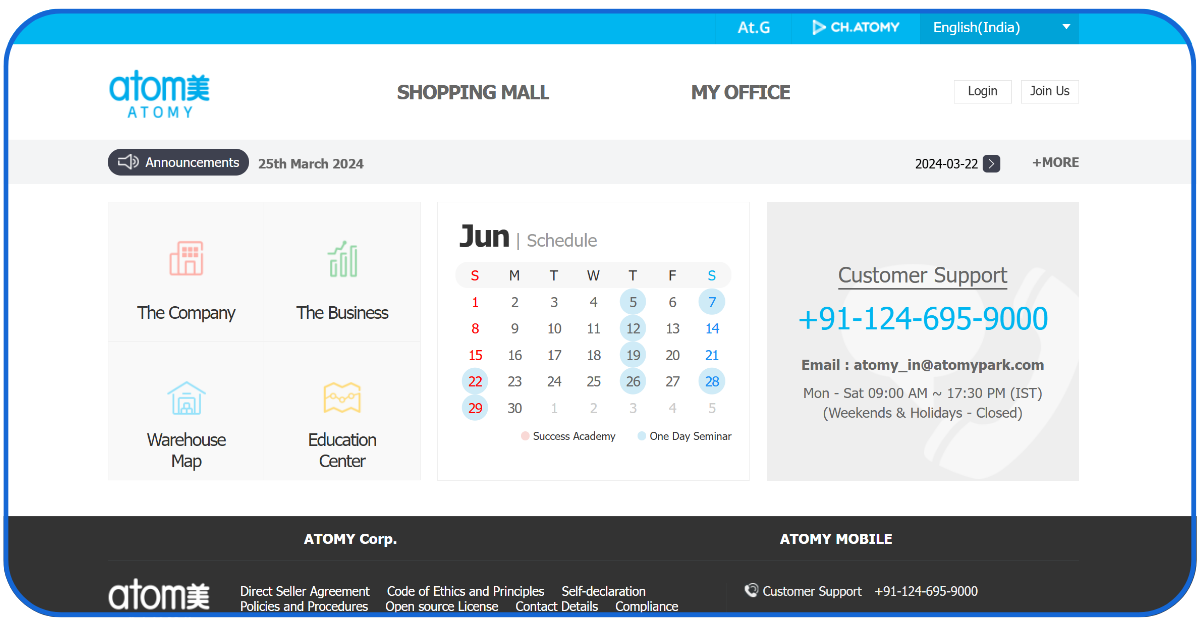Click the Join Us button
This screenshot has height=628, width=1200.
[x=1050, y=91]
